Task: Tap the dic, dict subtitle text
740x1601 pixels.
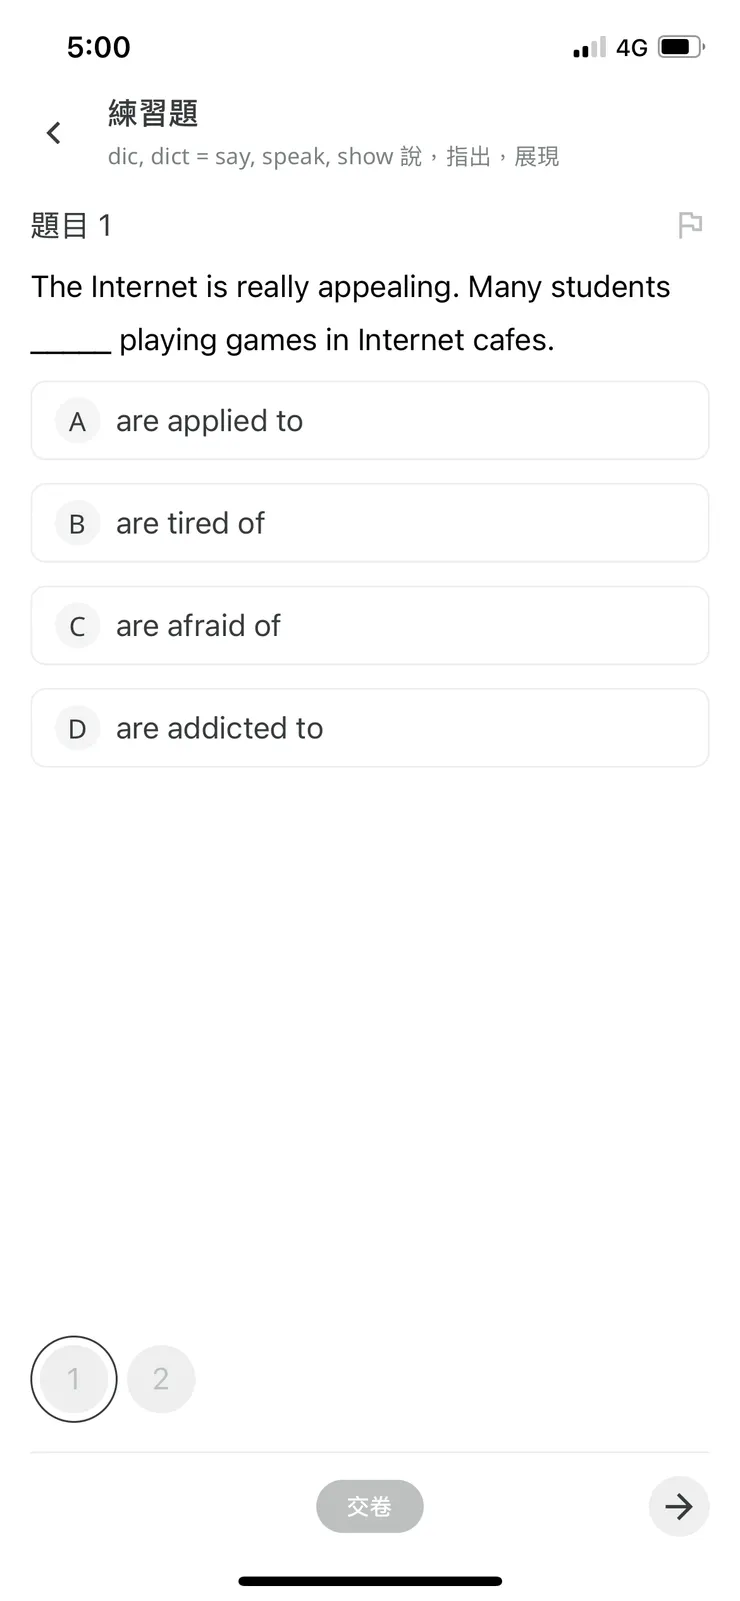Action: tap(333, 157)
